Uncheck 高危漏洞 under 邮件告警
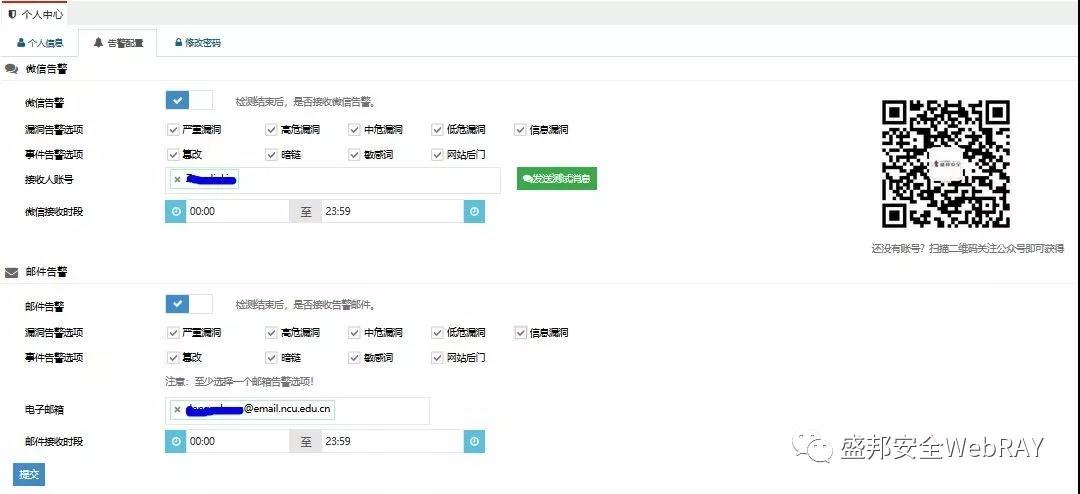This screenshot has height=494, width=1080. pos(271,333)
